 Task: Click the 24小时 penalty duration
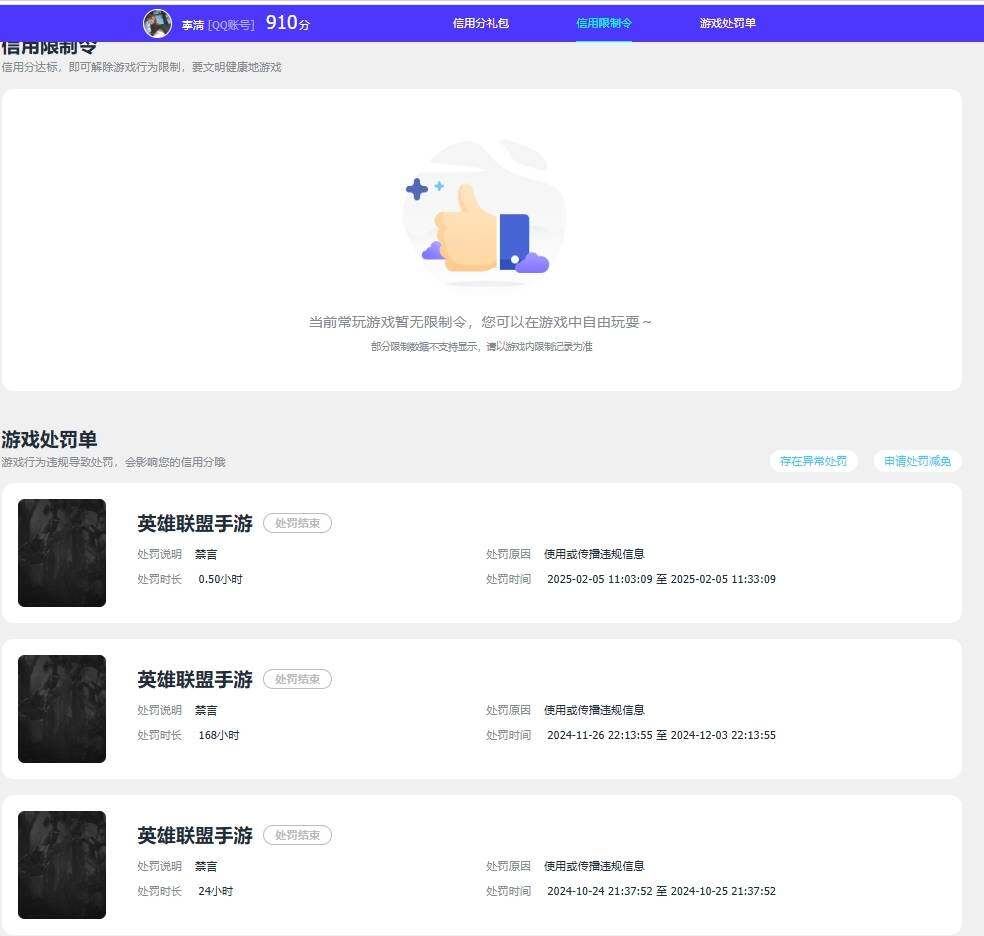pyautogui.click(x=216, y=891)
